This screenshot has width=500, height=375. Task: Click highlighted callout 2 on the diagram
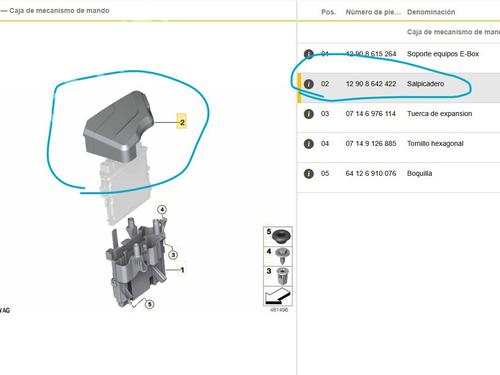point(182,122)
